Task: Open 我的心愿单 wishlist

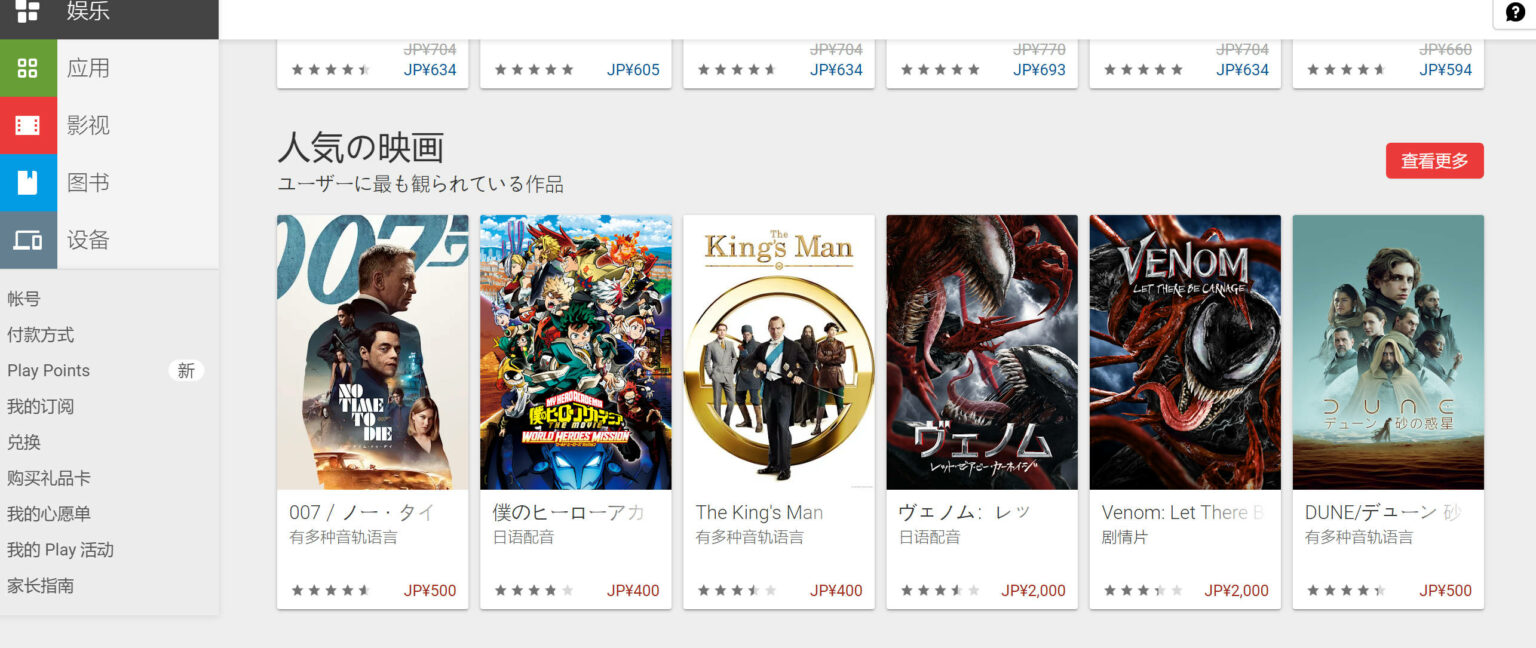Action: tap(49, 514)
